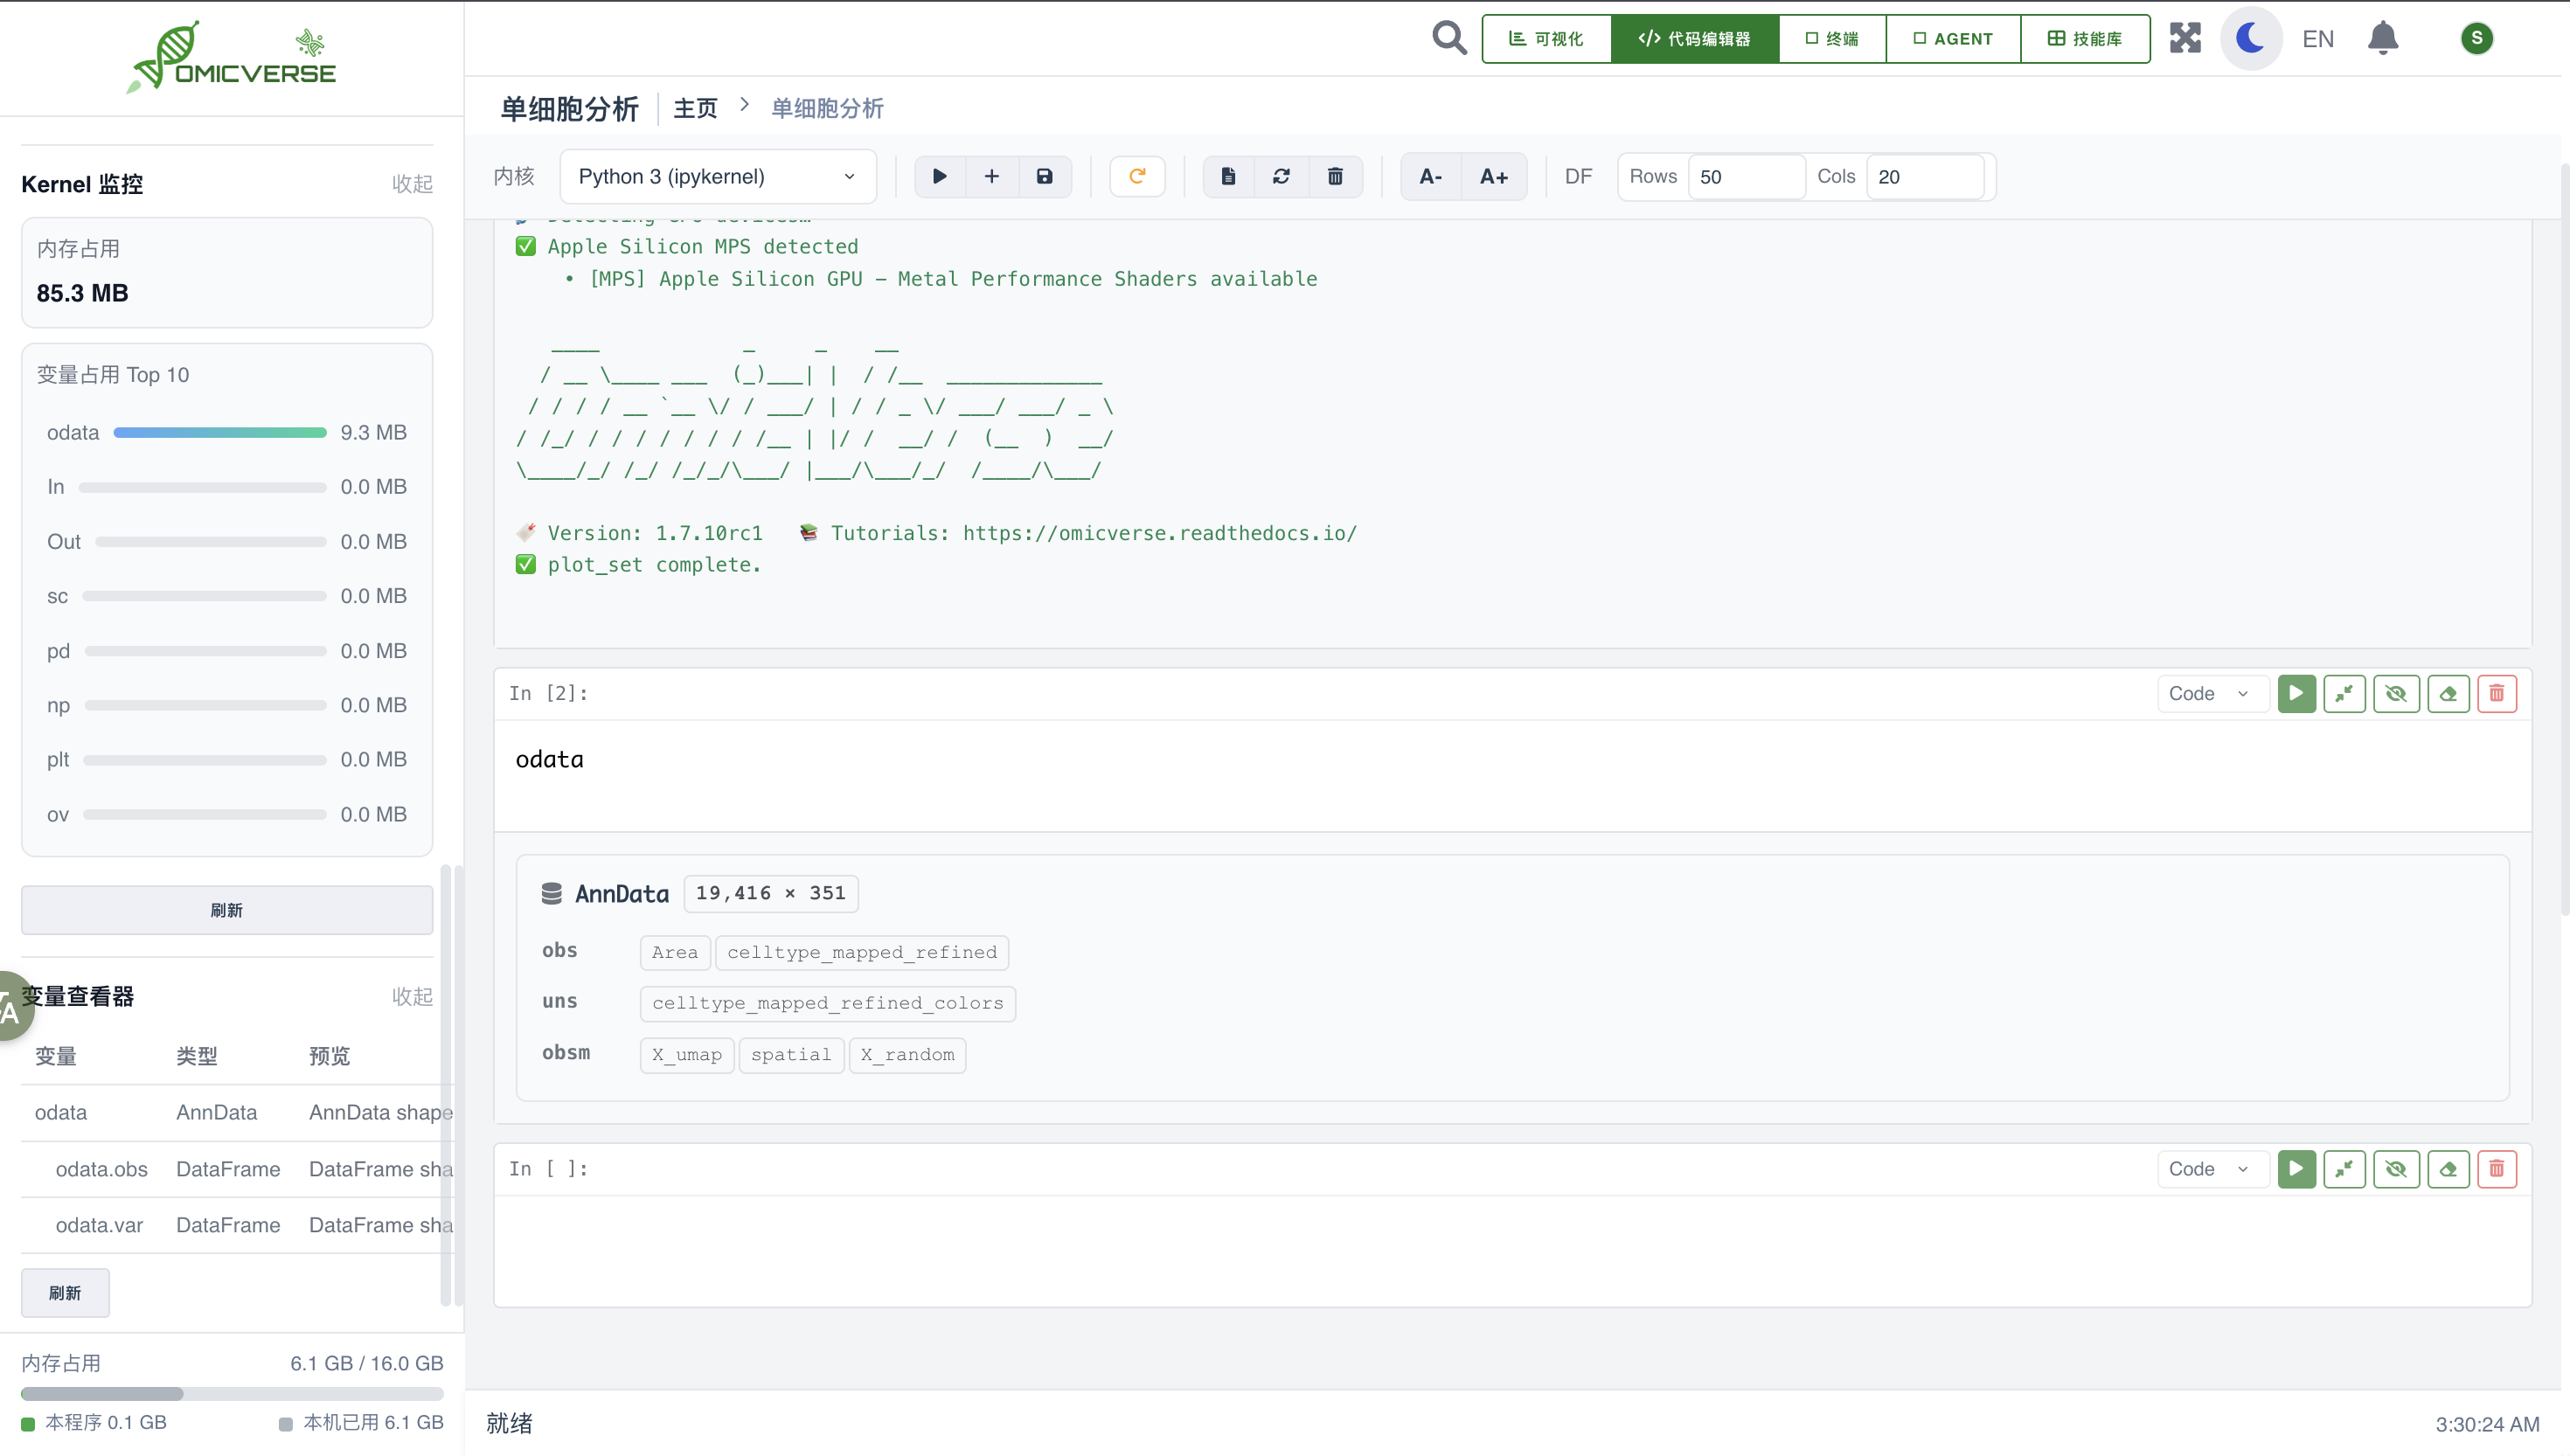Restart kernel with orange refresh icon
The height and width of the screenshot is (1456, 2570).
(x=1137, y=176)
